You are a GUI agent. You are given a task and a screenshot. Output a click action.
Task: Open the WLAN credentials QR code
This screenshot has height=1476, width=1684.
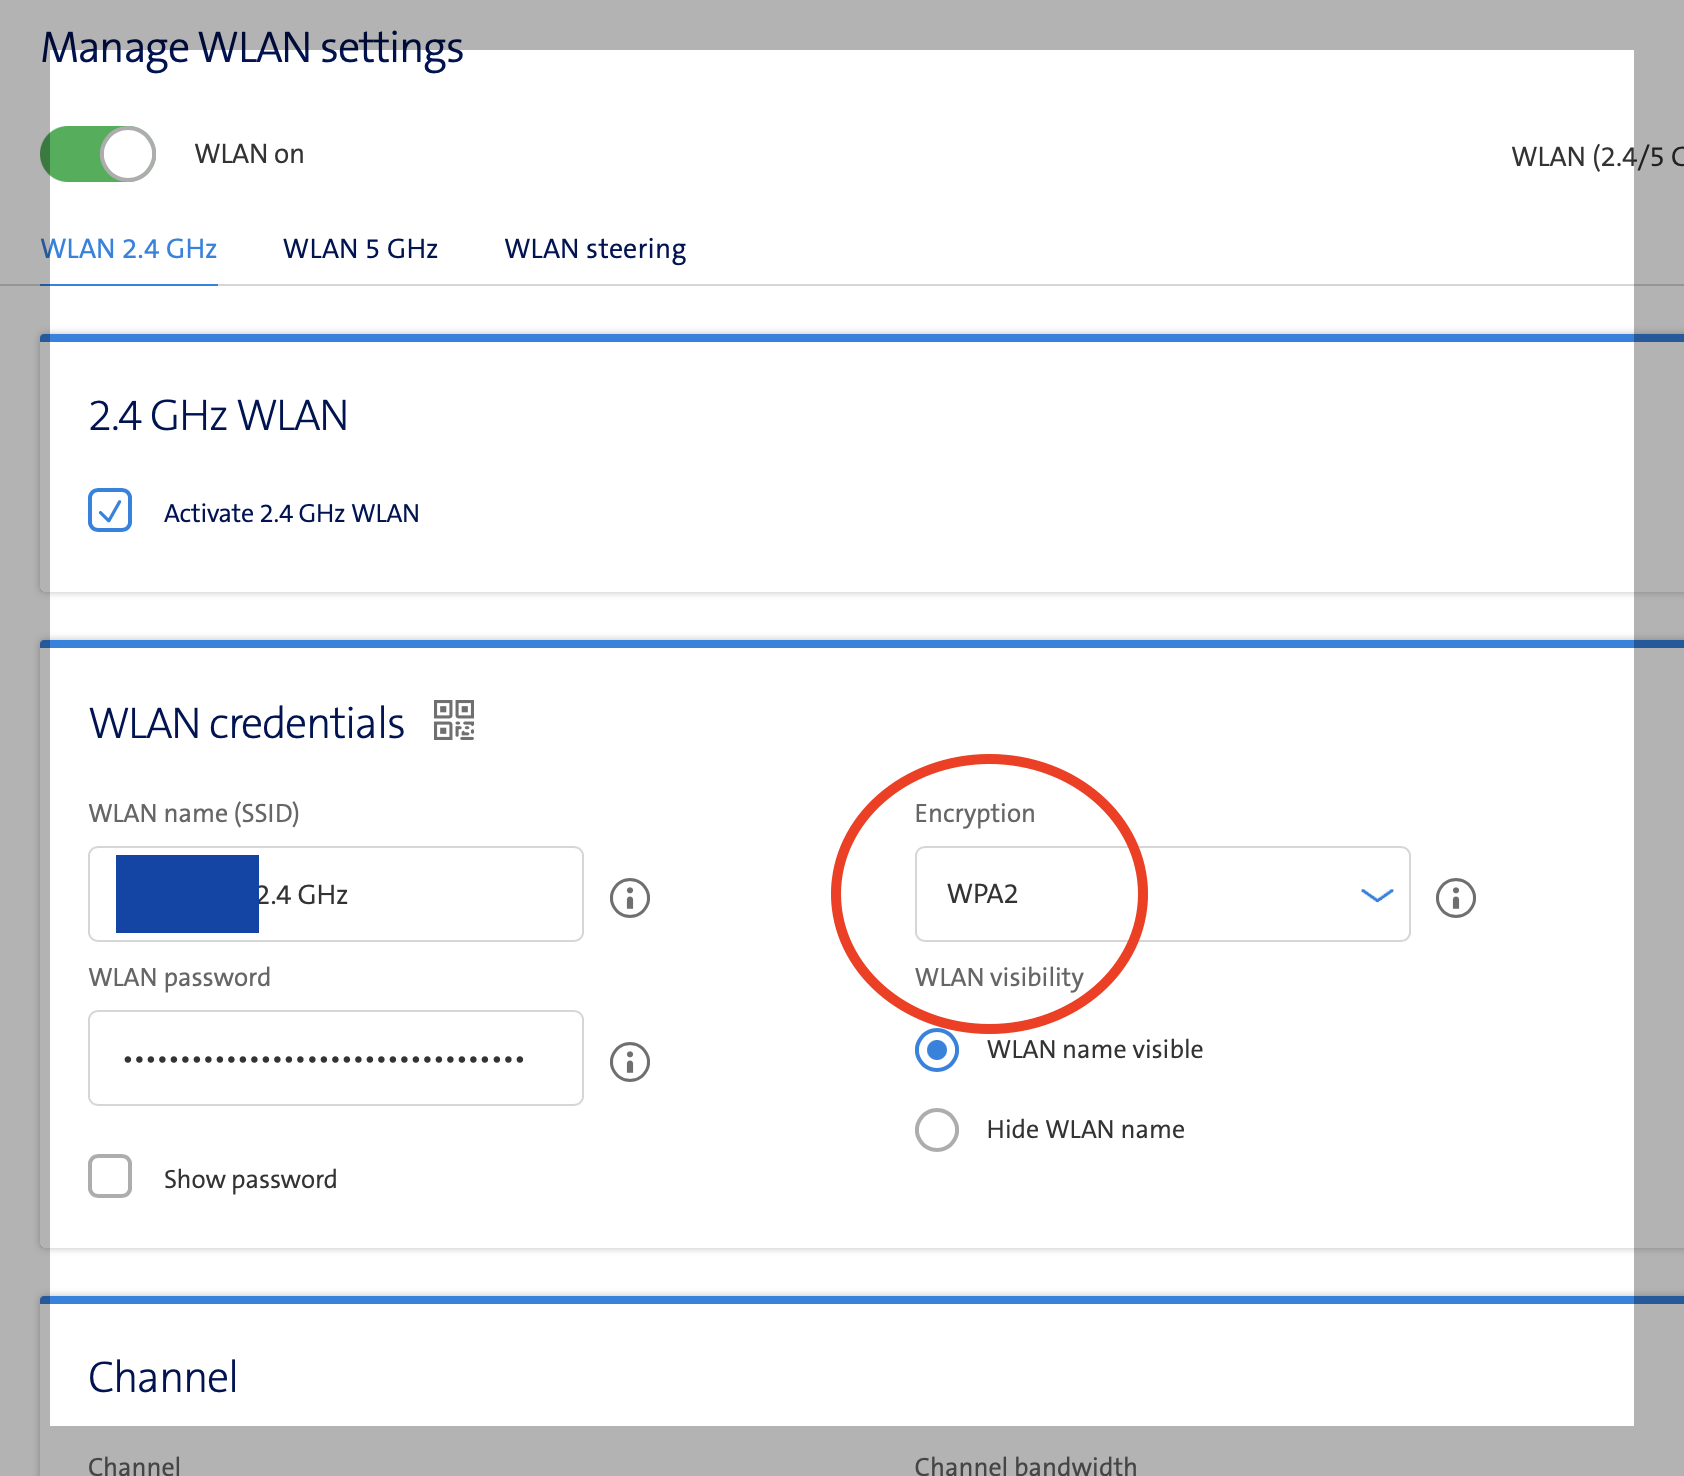pyautogui.click(x=454, y=720)
